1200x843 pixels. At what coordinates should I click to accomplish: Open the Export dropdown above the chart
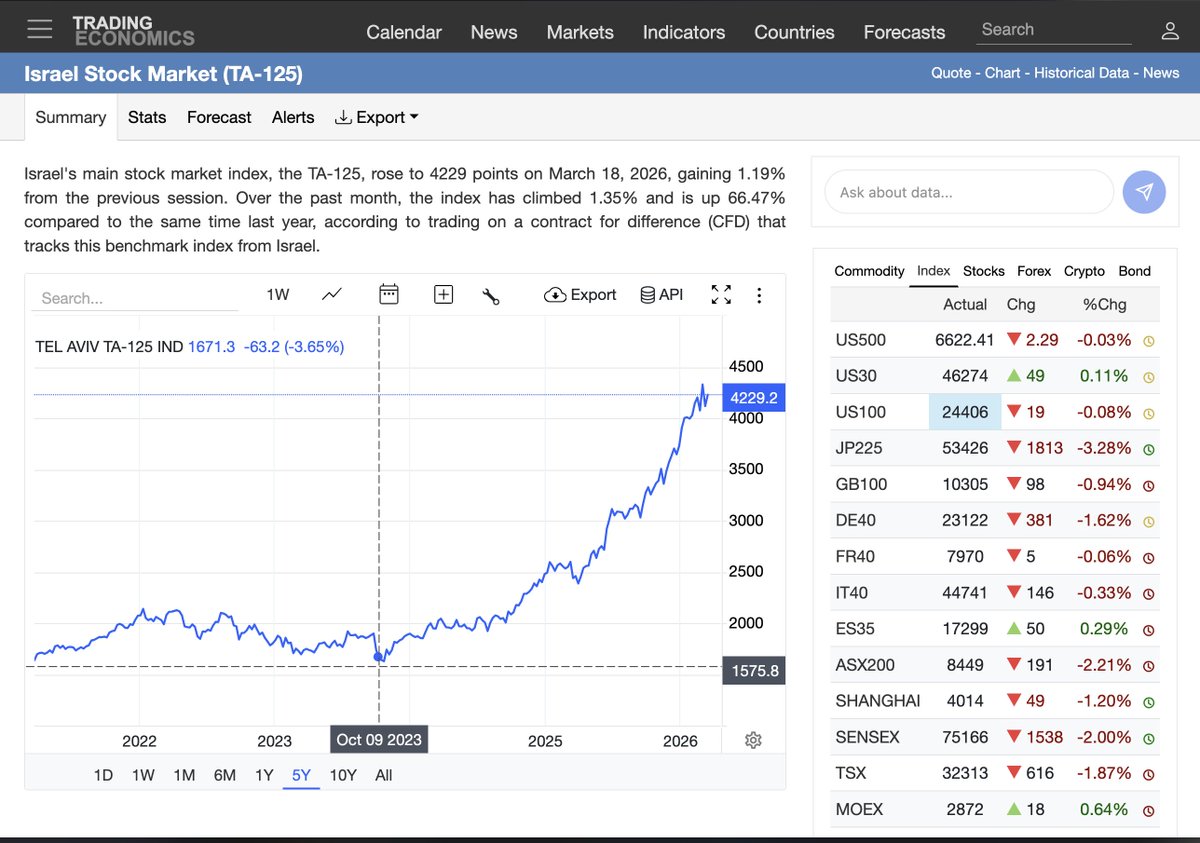pos(579,294)
